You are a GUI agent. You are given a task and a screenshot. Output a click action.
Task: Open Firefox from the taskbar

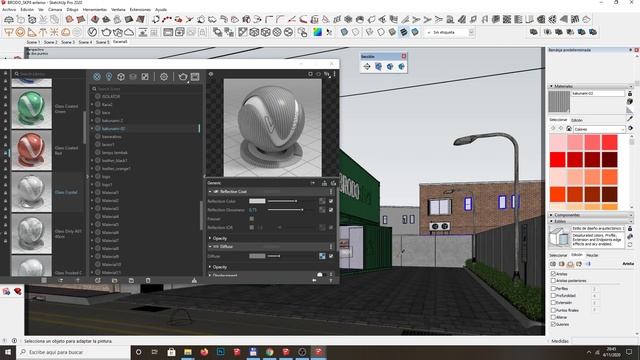[x=204, y=352]
